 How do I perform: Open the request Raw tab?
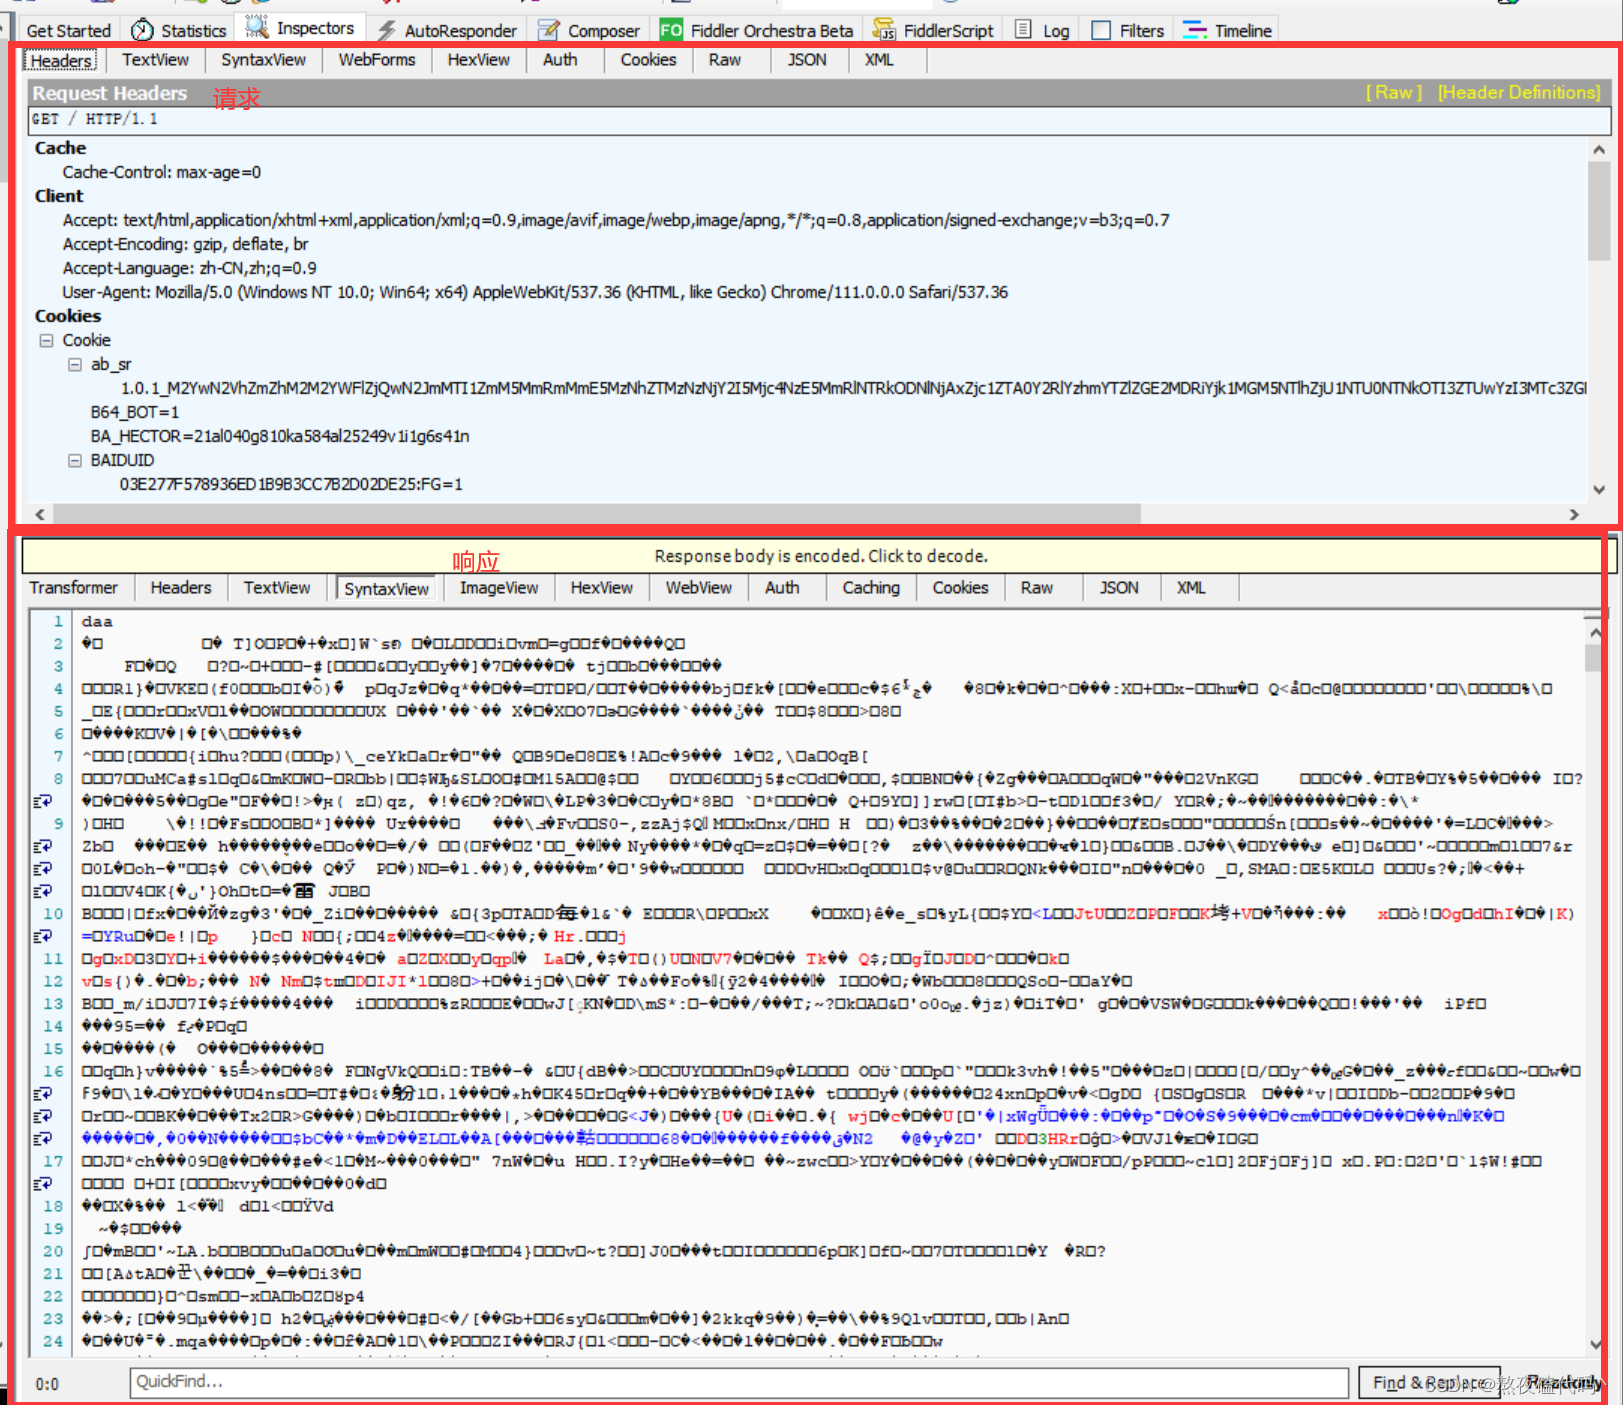click(x=725, y=60)
